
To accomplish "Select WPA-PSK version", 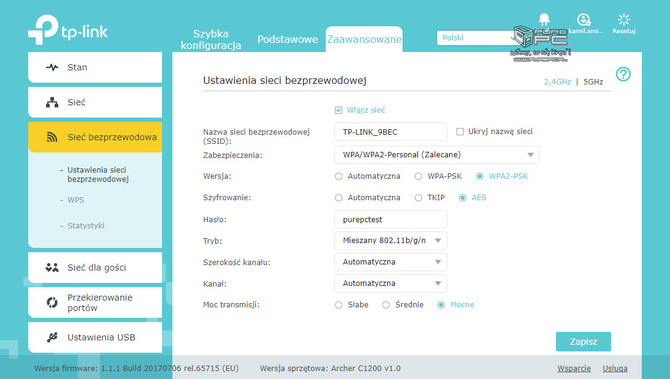I will 418,176.
